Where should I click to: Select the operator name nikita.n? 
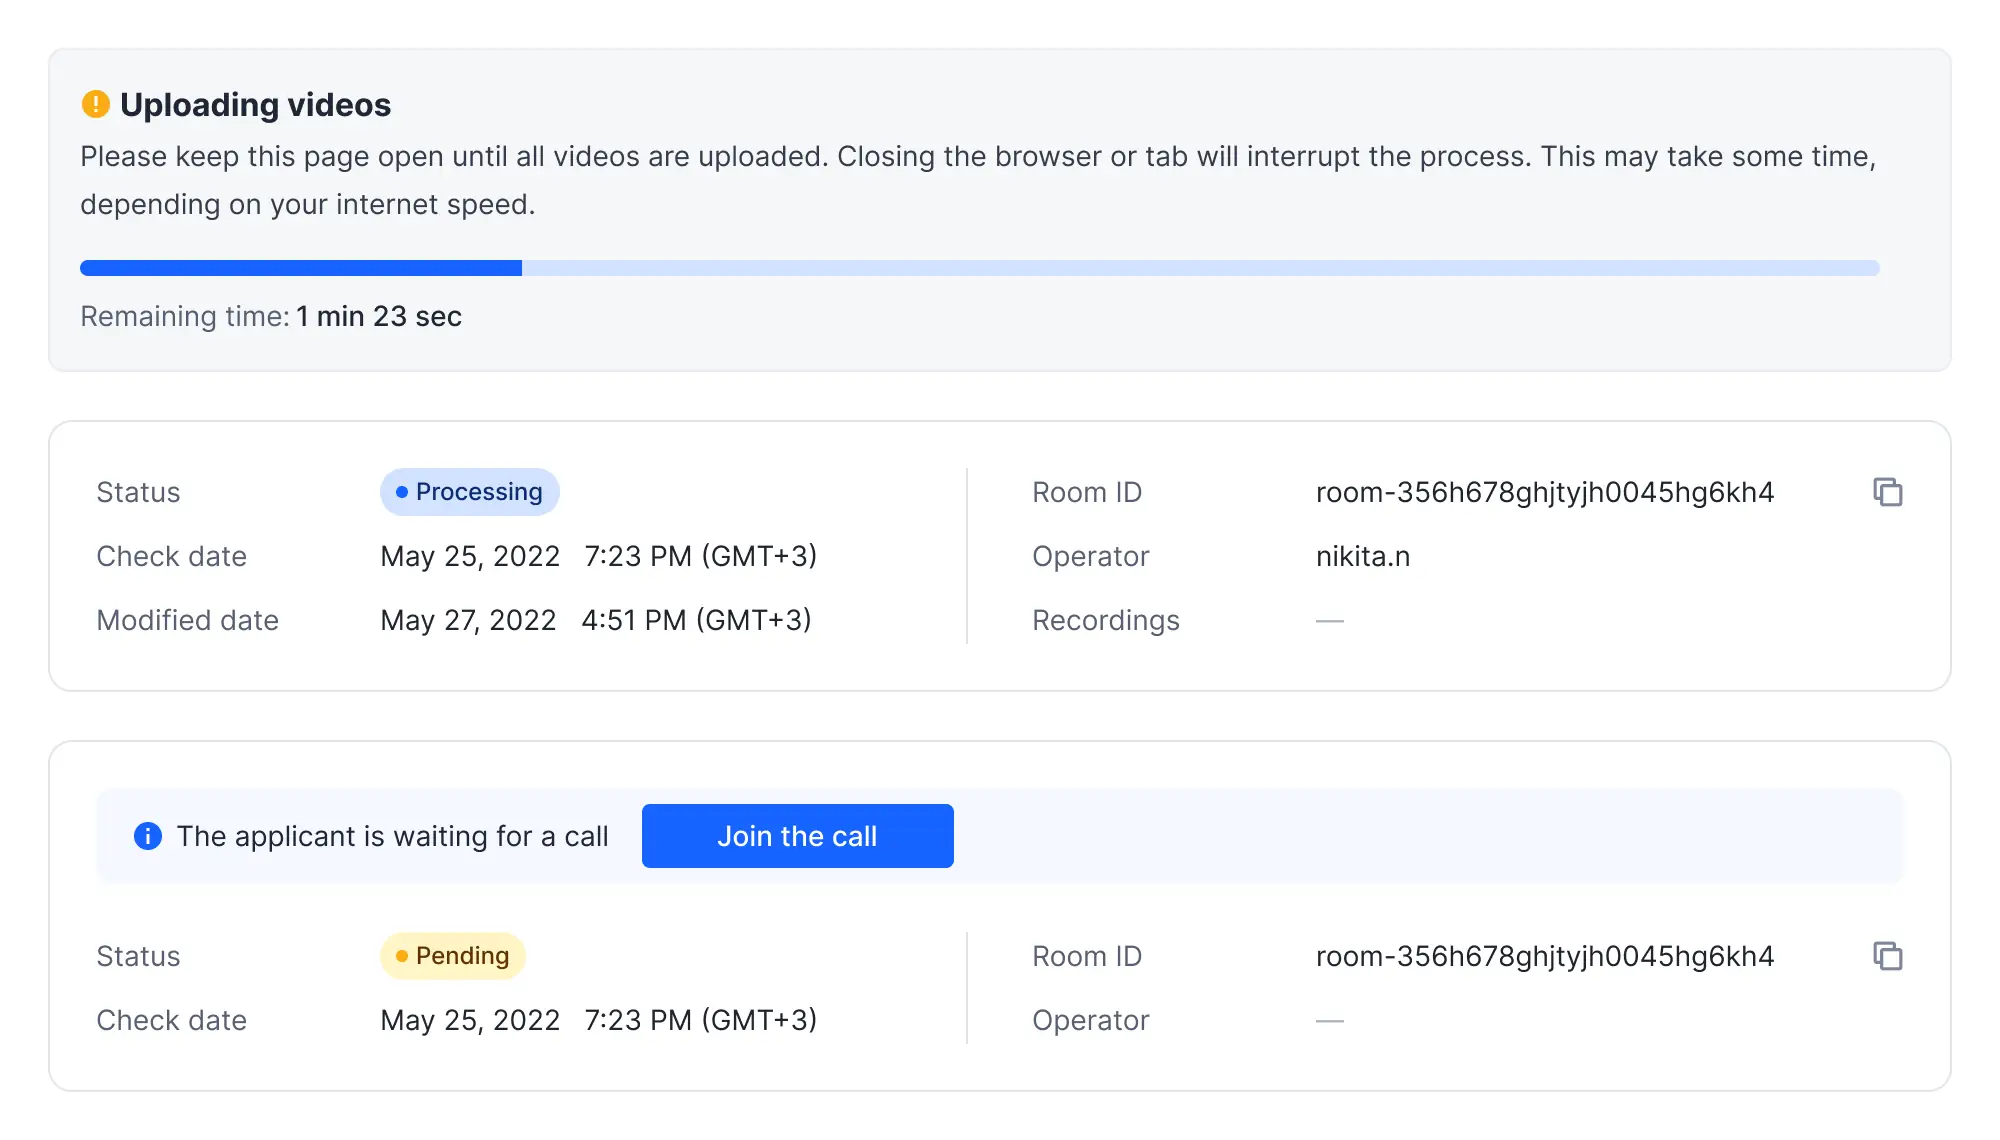pos(1362,556)
